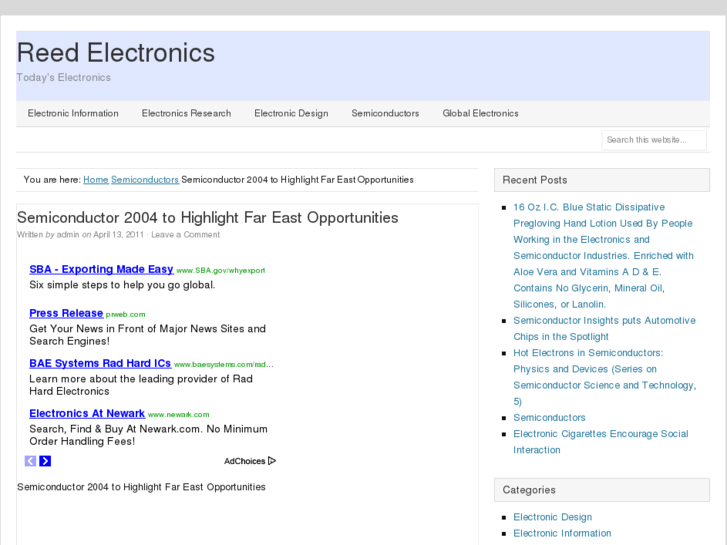Click the previous ads arrow icon
Image resolution: width=727 pixels, height=545 pixels.
coord(30,461)
